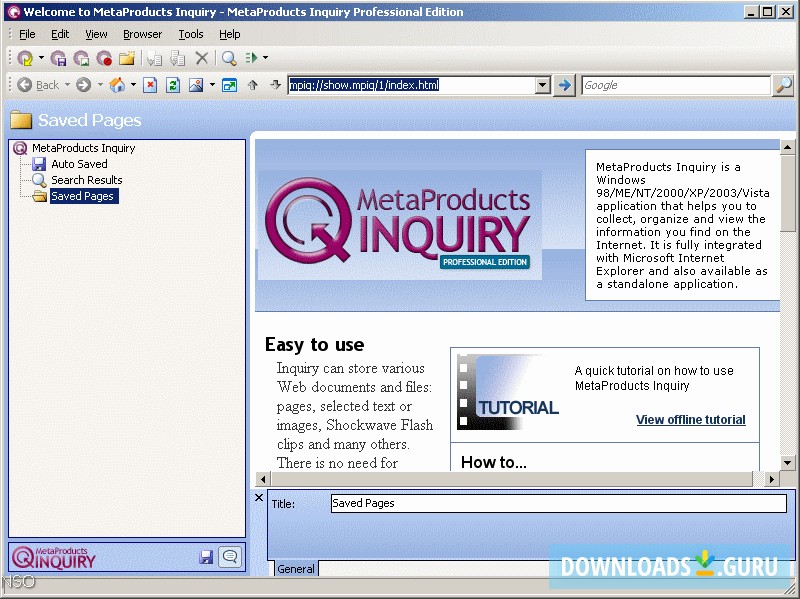800x599 pixels.
Task: Open Back history dropdown arrow
Action: click(67, 85)
